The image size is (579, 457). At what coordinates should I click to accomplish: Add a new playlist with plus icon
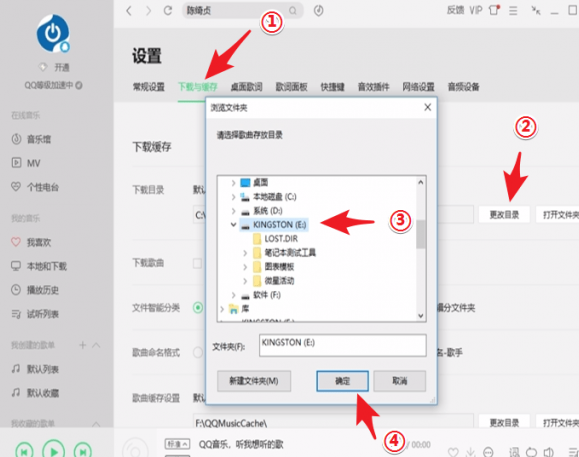[x=83, y=345]
